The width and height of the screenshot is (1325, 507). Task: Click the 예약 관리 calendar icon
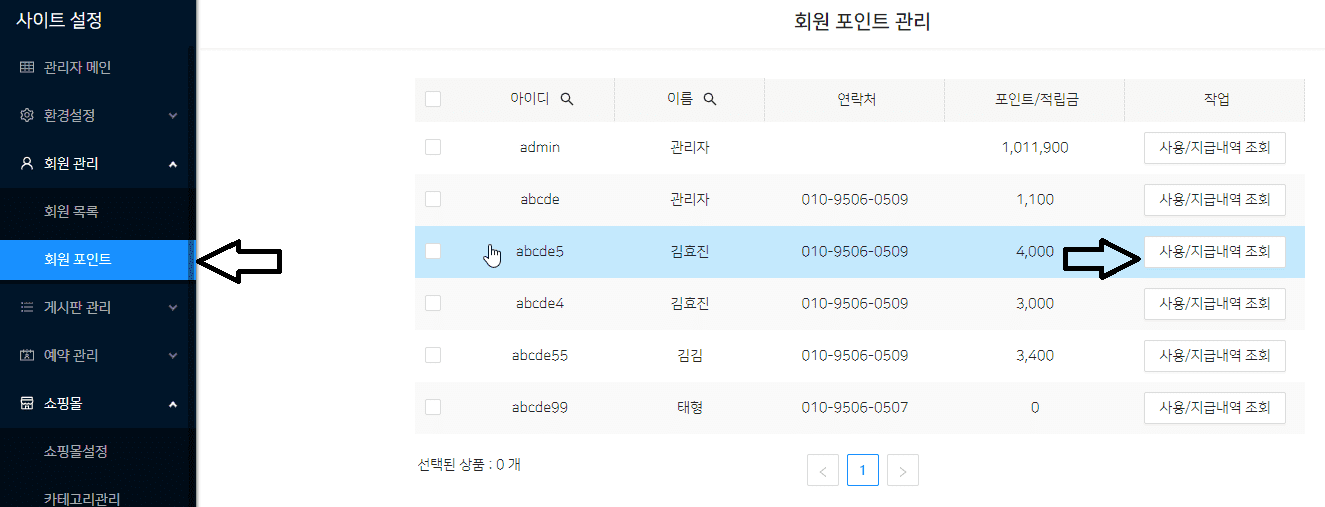click(27, 355)
